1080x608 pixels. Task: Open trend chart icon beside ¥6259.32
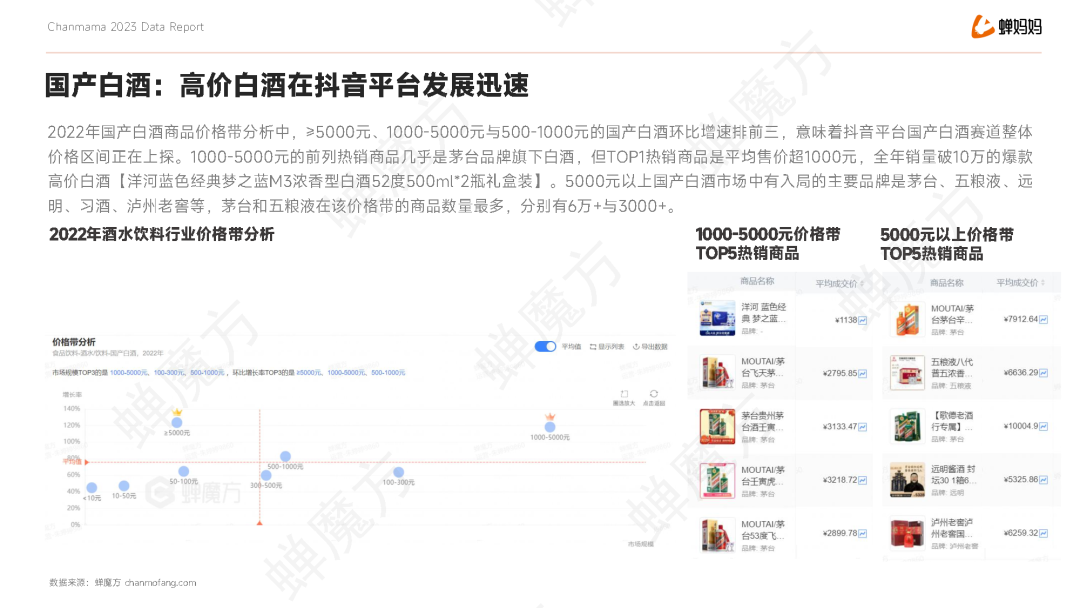[1043, 533]
